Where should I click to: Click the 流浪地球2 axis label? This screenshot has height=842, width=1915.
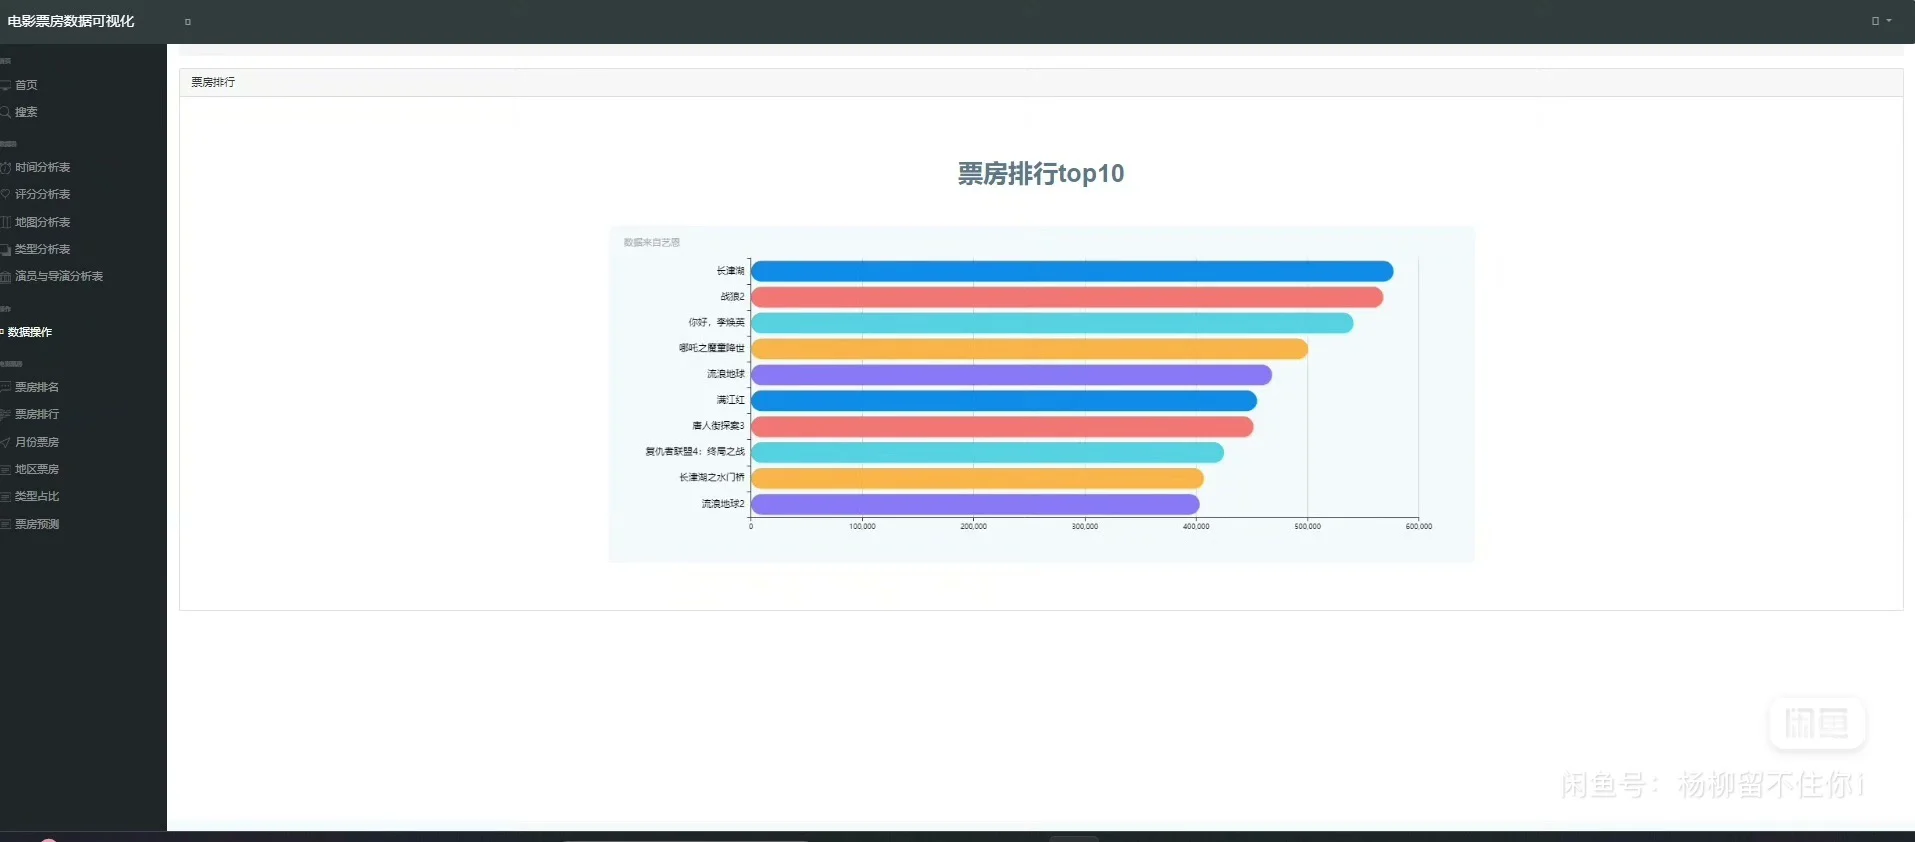[723, 505]
